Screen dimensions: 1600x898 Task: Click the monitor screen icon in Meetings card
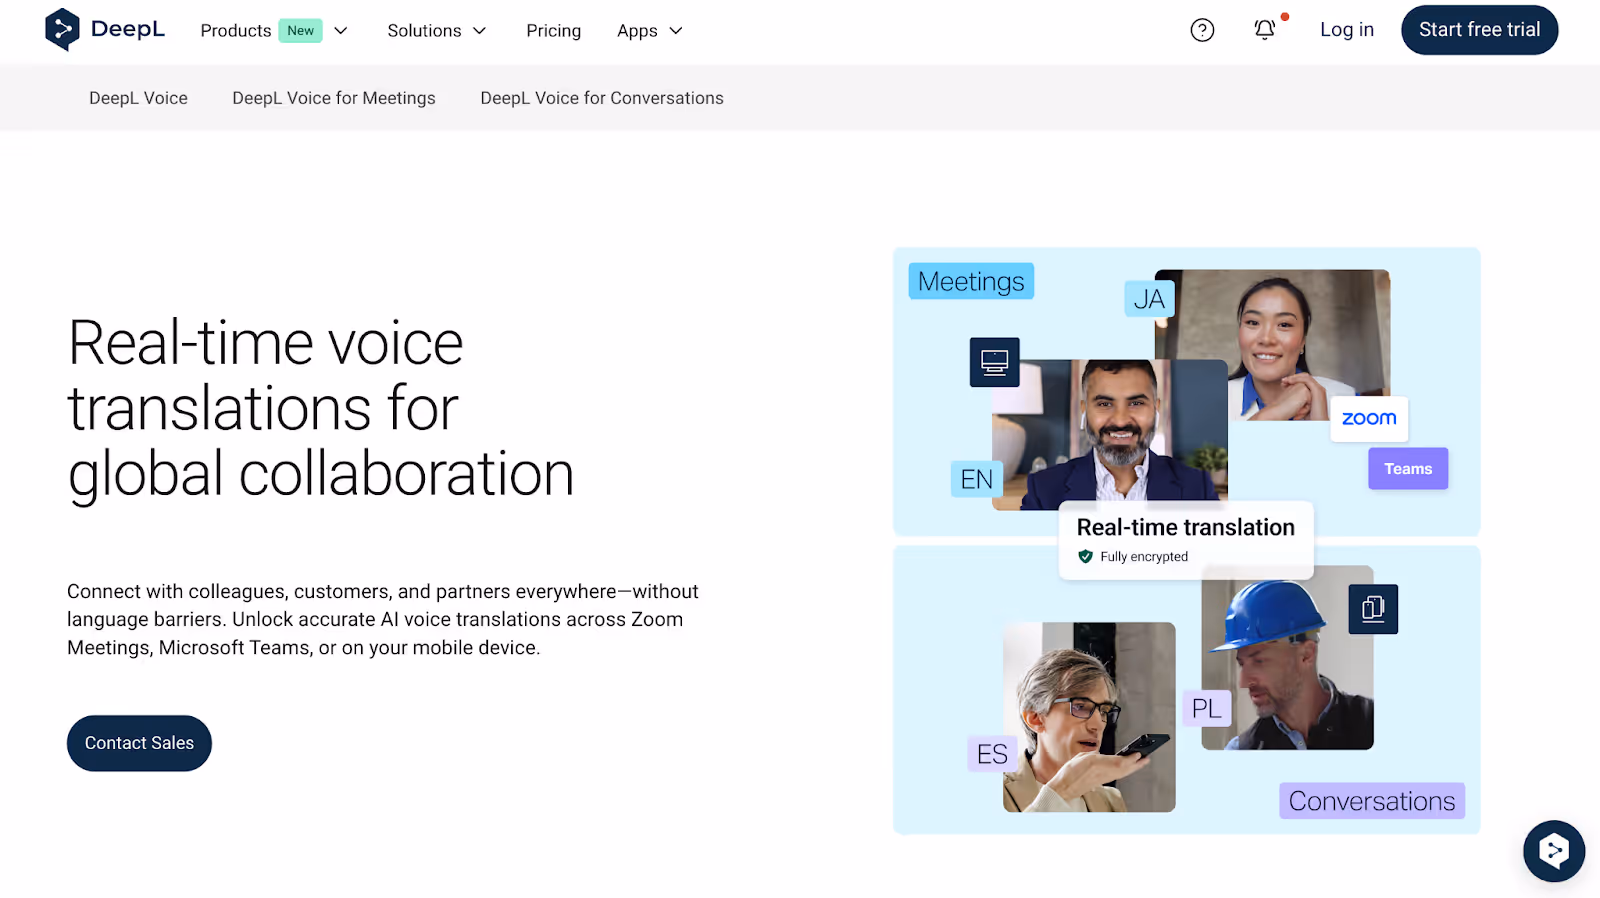994,362
